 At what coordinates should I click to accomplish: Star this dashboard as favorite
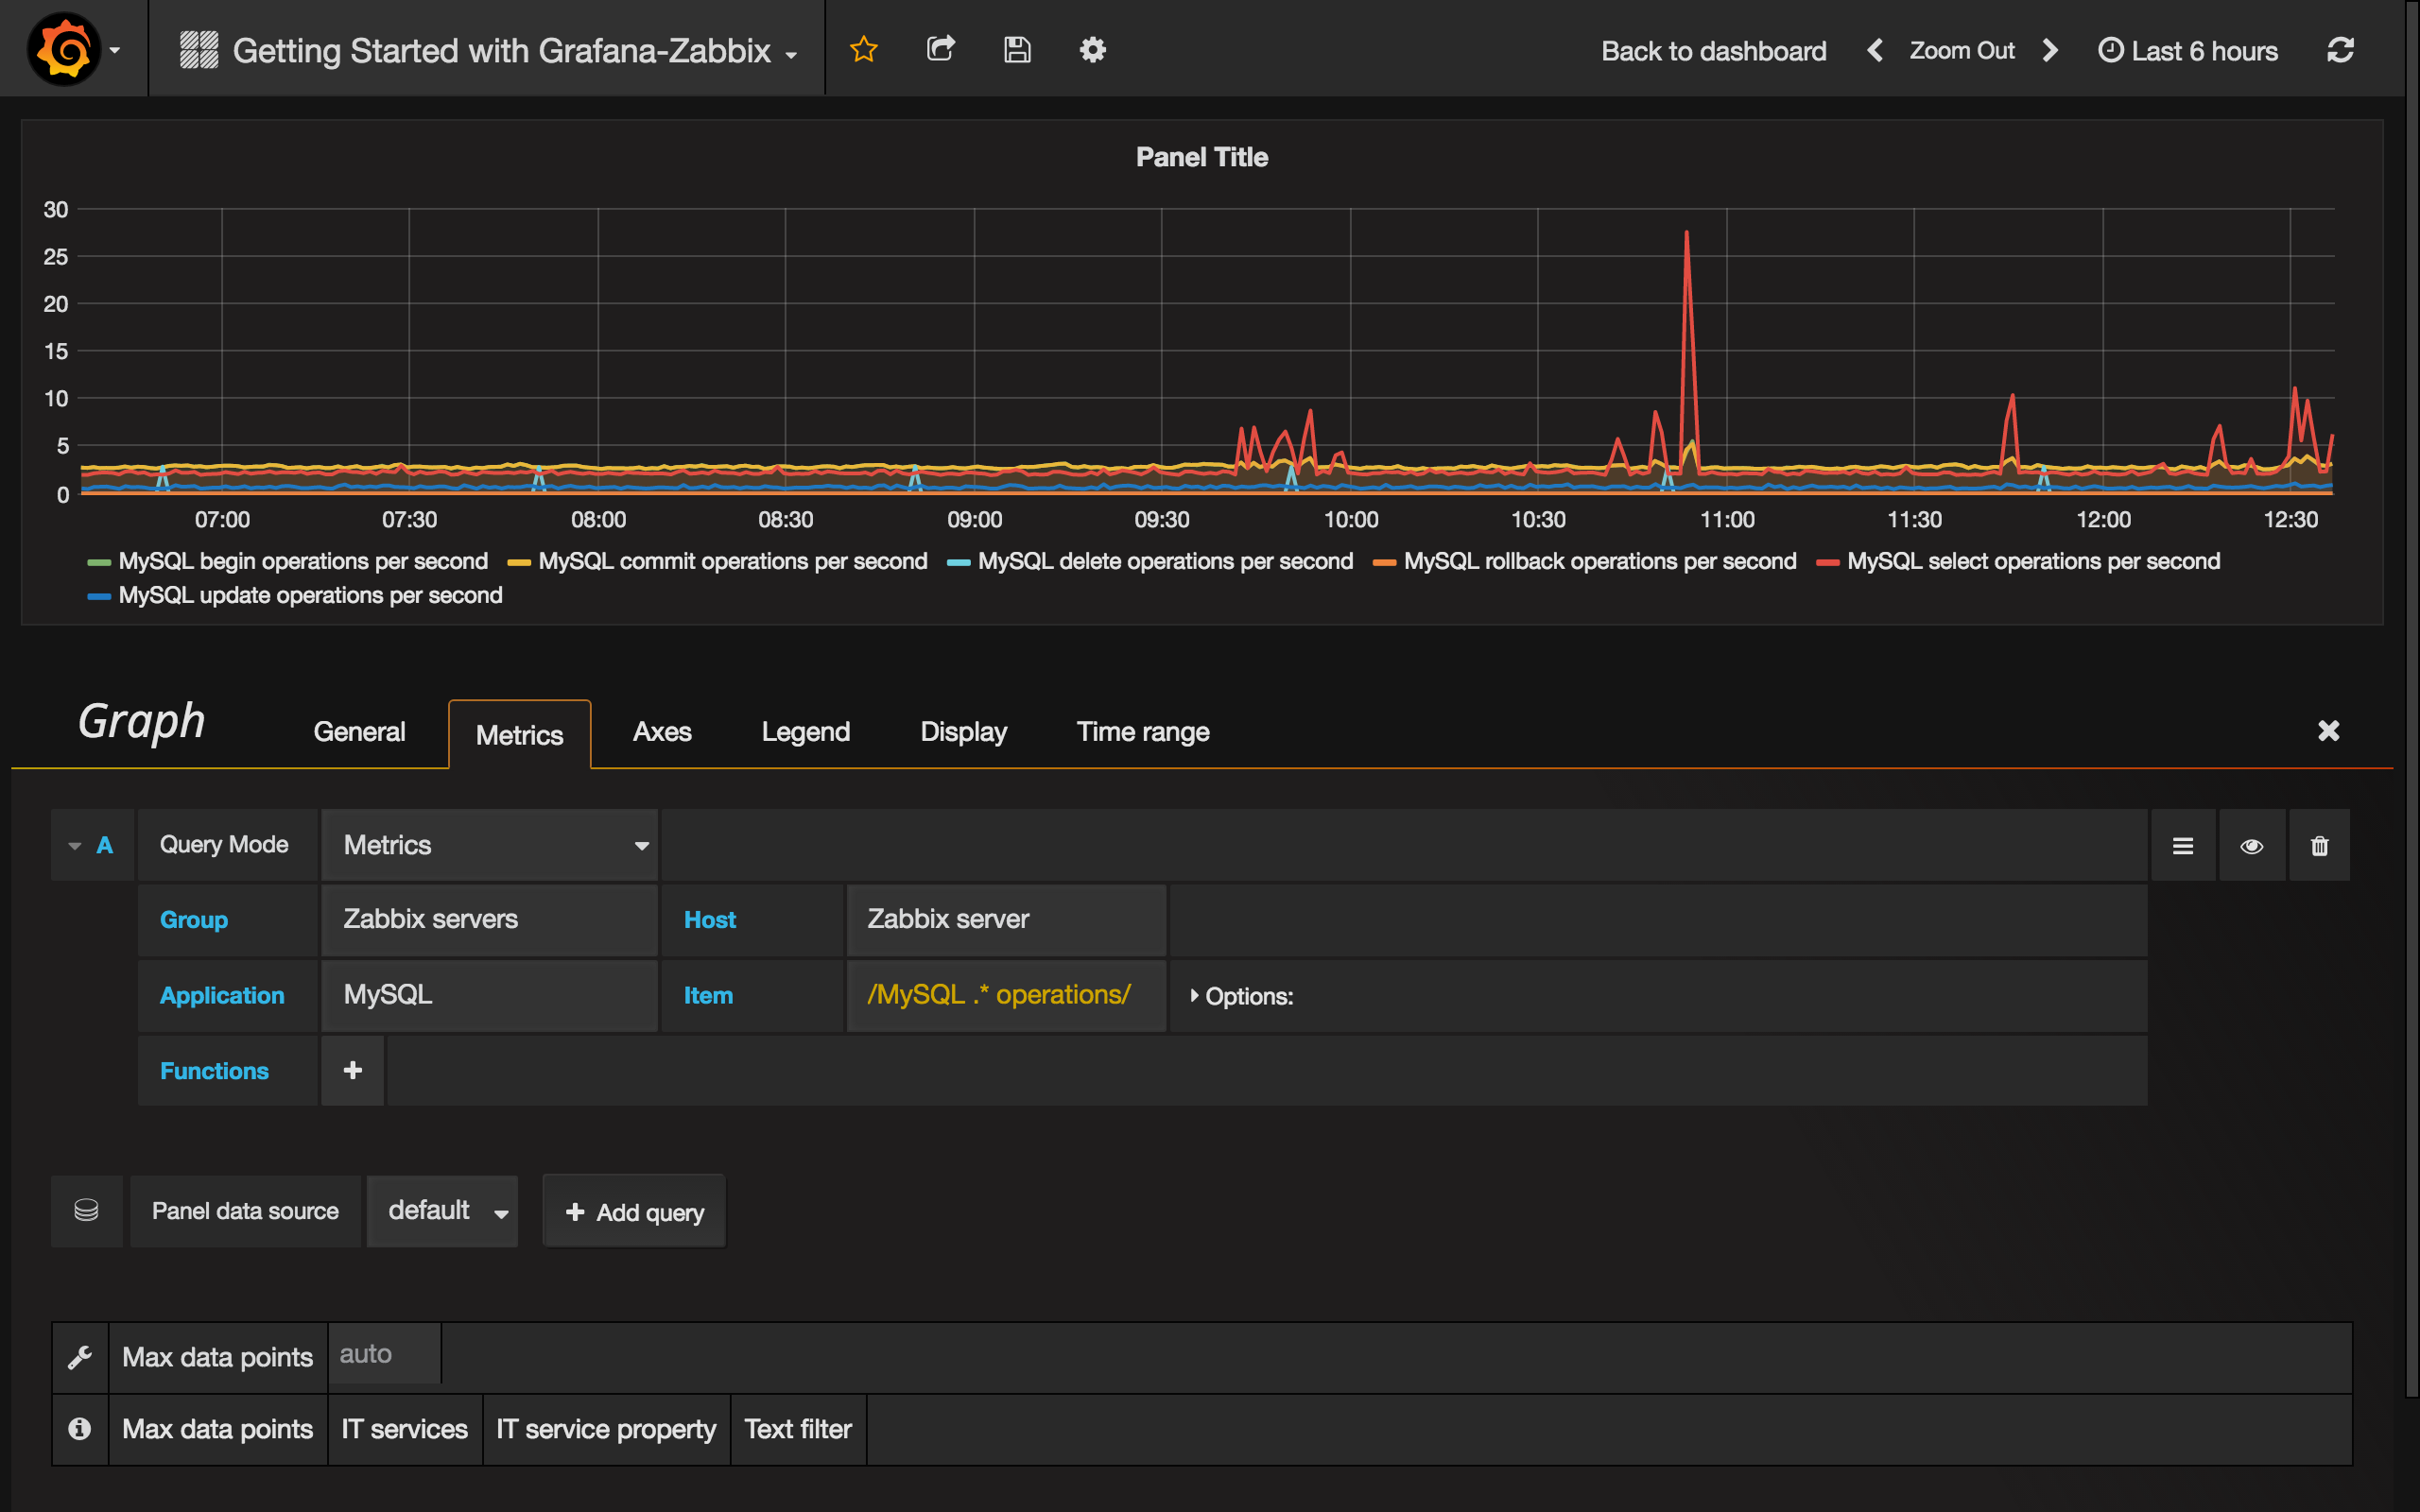tap(863, 50)
